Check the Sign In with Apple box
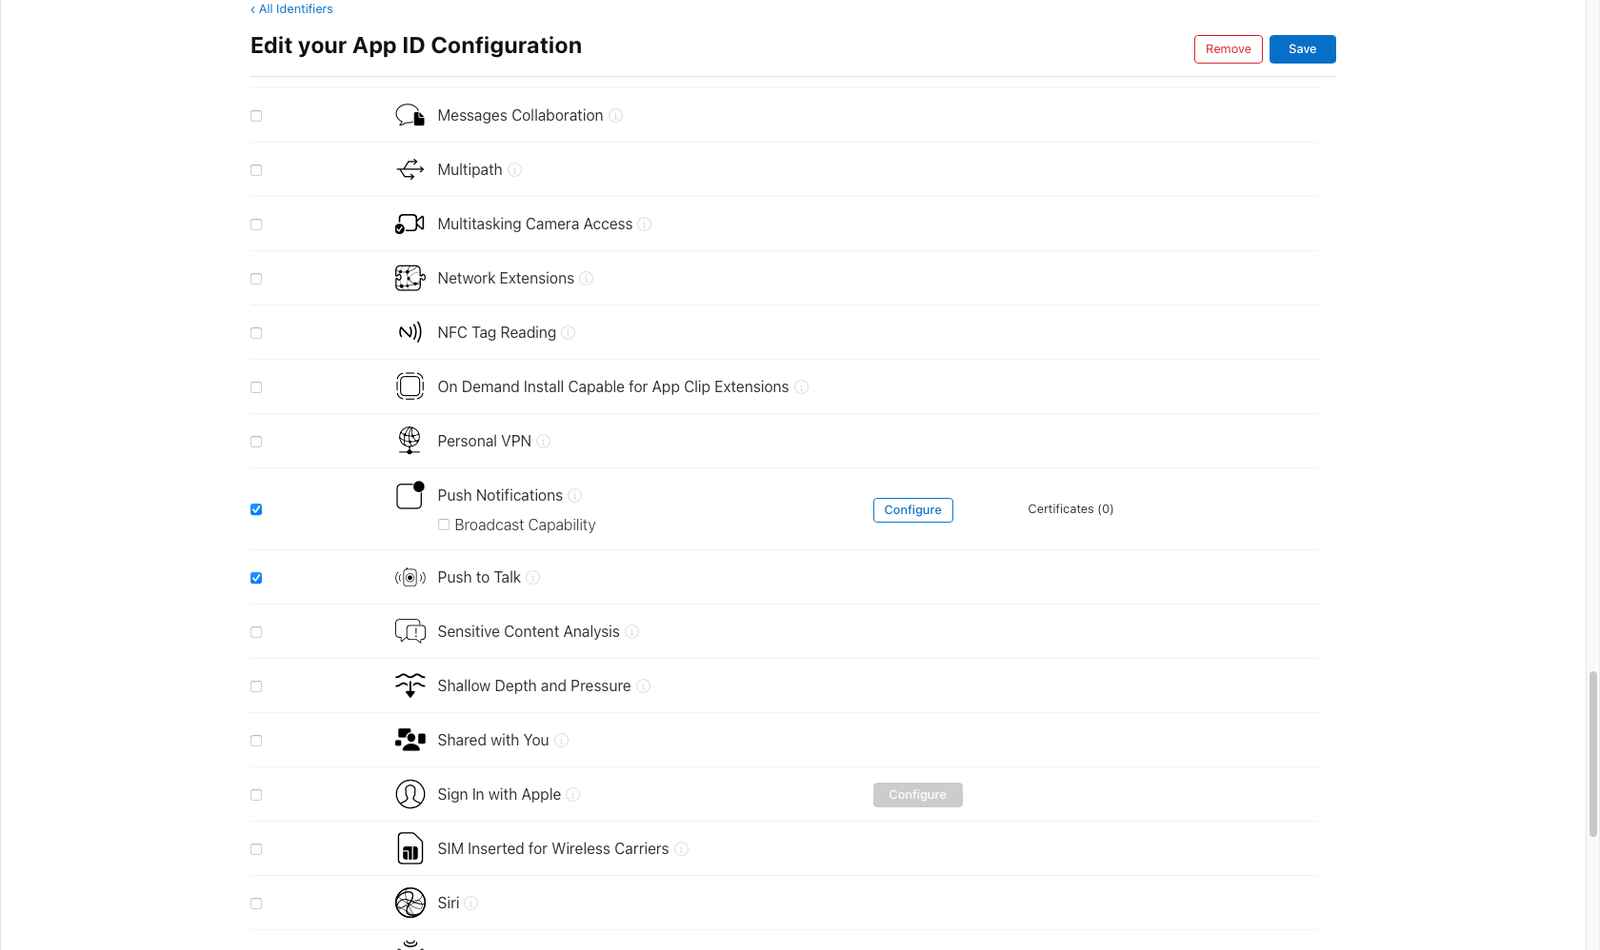Viewport: 1600px width, 950px height. tap(256, 795)
